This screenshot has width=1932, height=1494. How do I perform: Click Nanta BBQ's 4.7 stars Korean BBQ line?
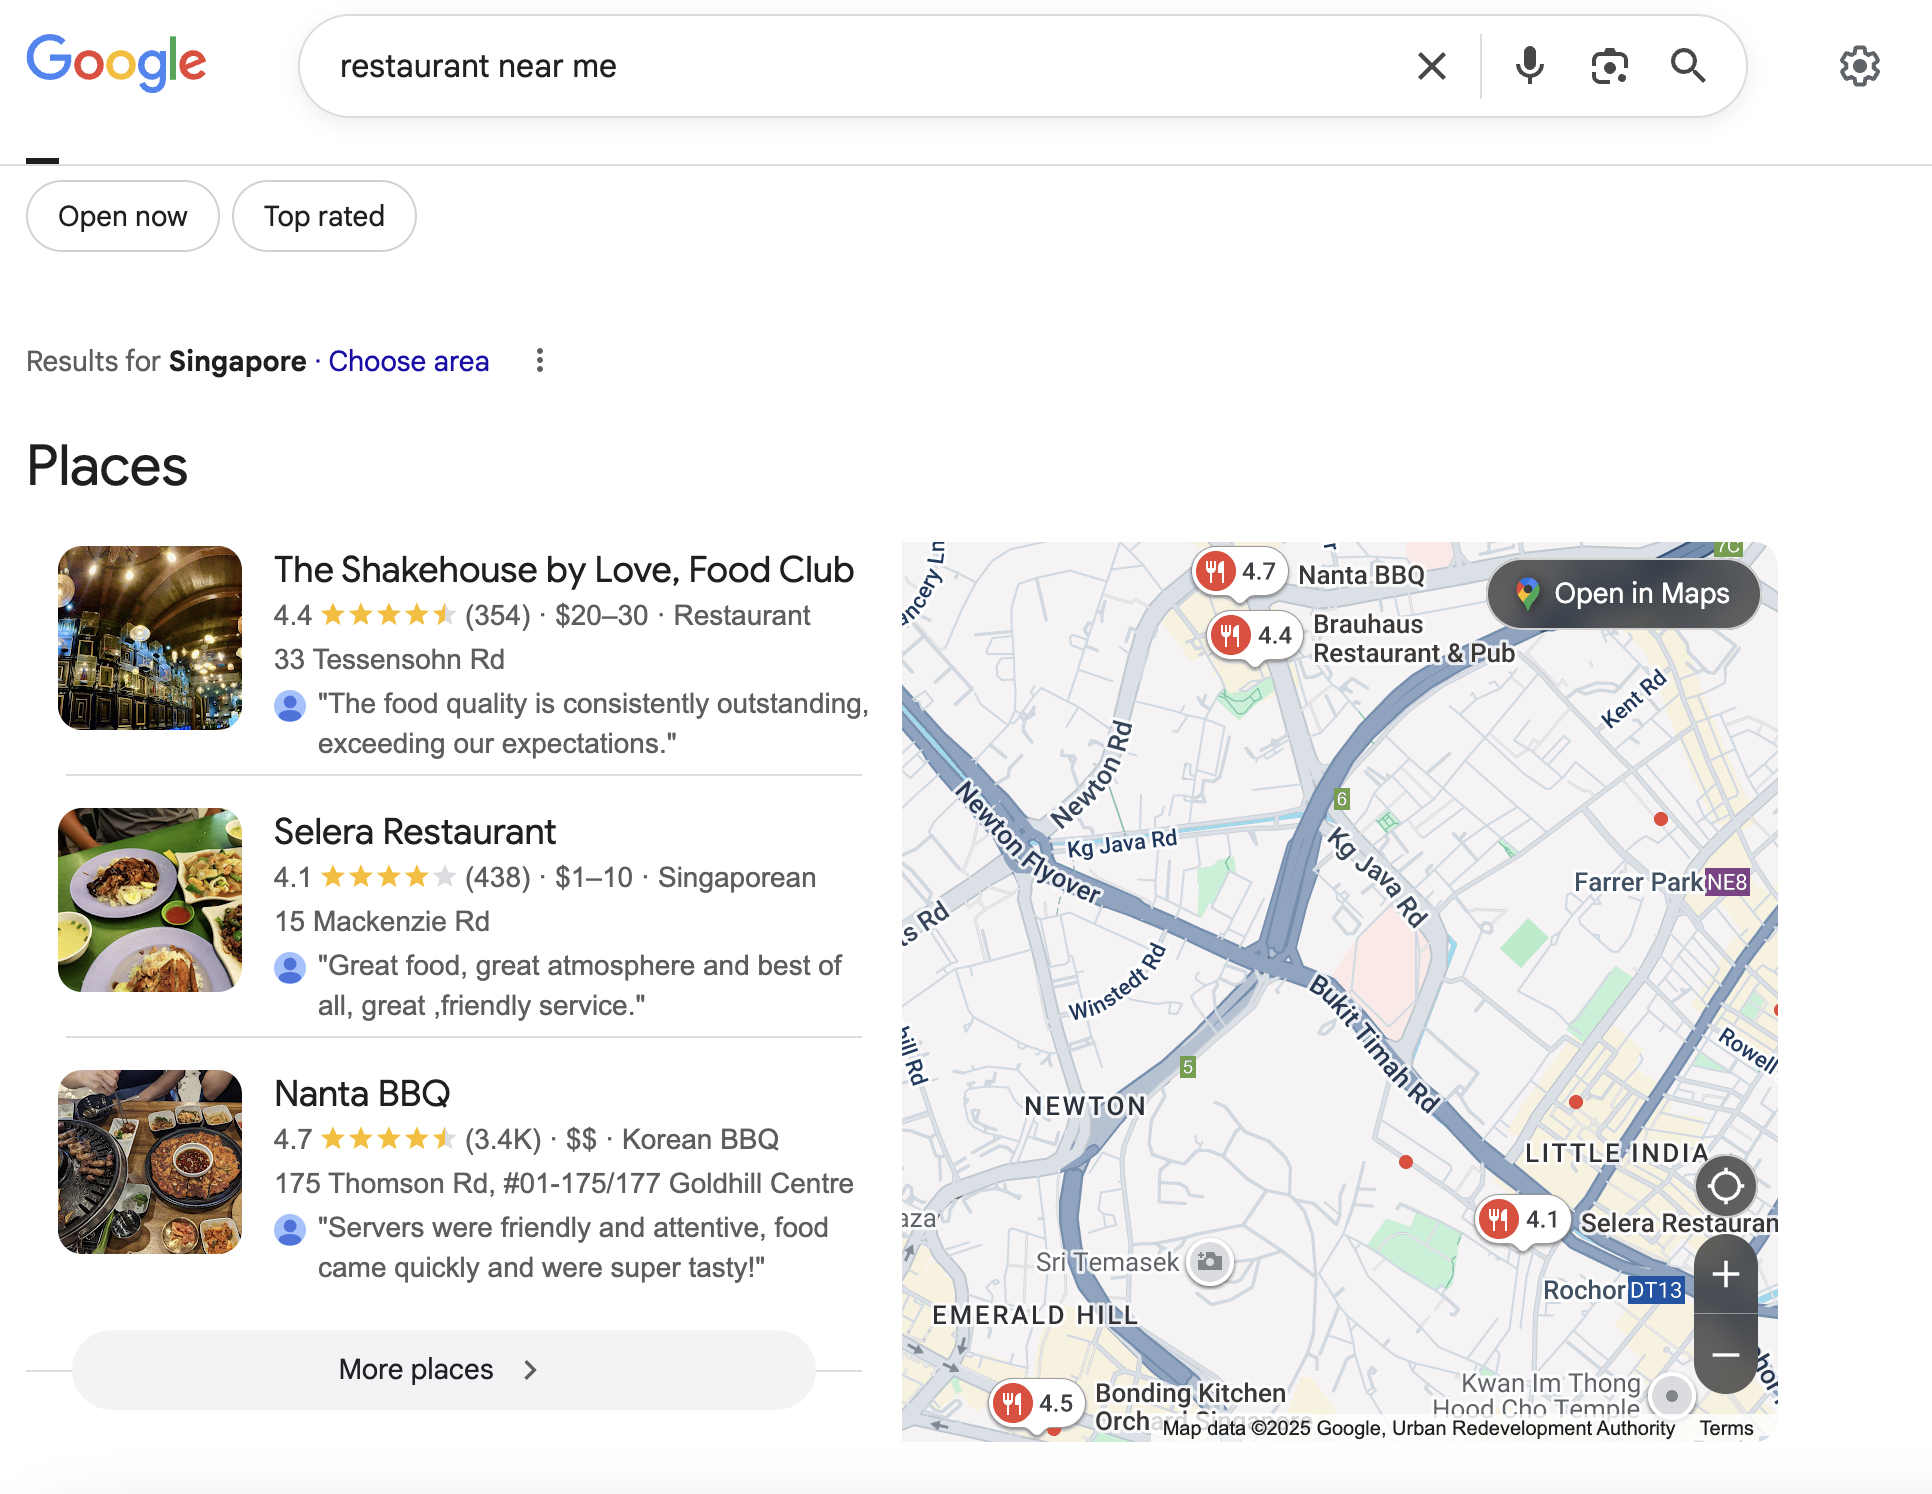click(526, 1140)
